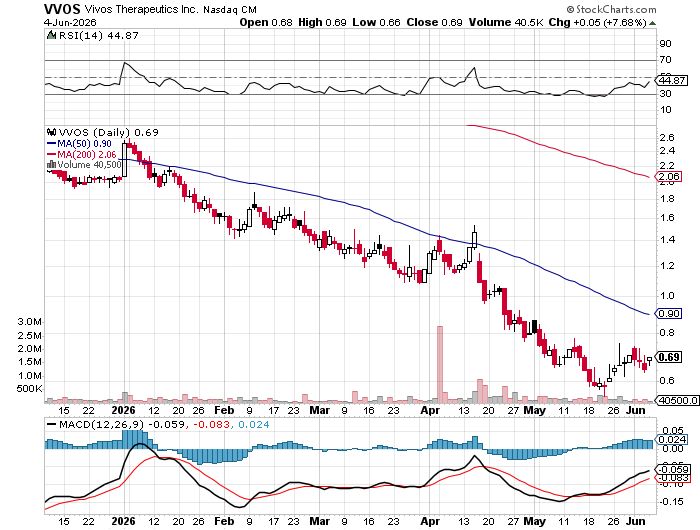Click the 30 level label on RSI scale
Image resolution: width=700 pixels, height=530 pixels.
click(665, 94)
